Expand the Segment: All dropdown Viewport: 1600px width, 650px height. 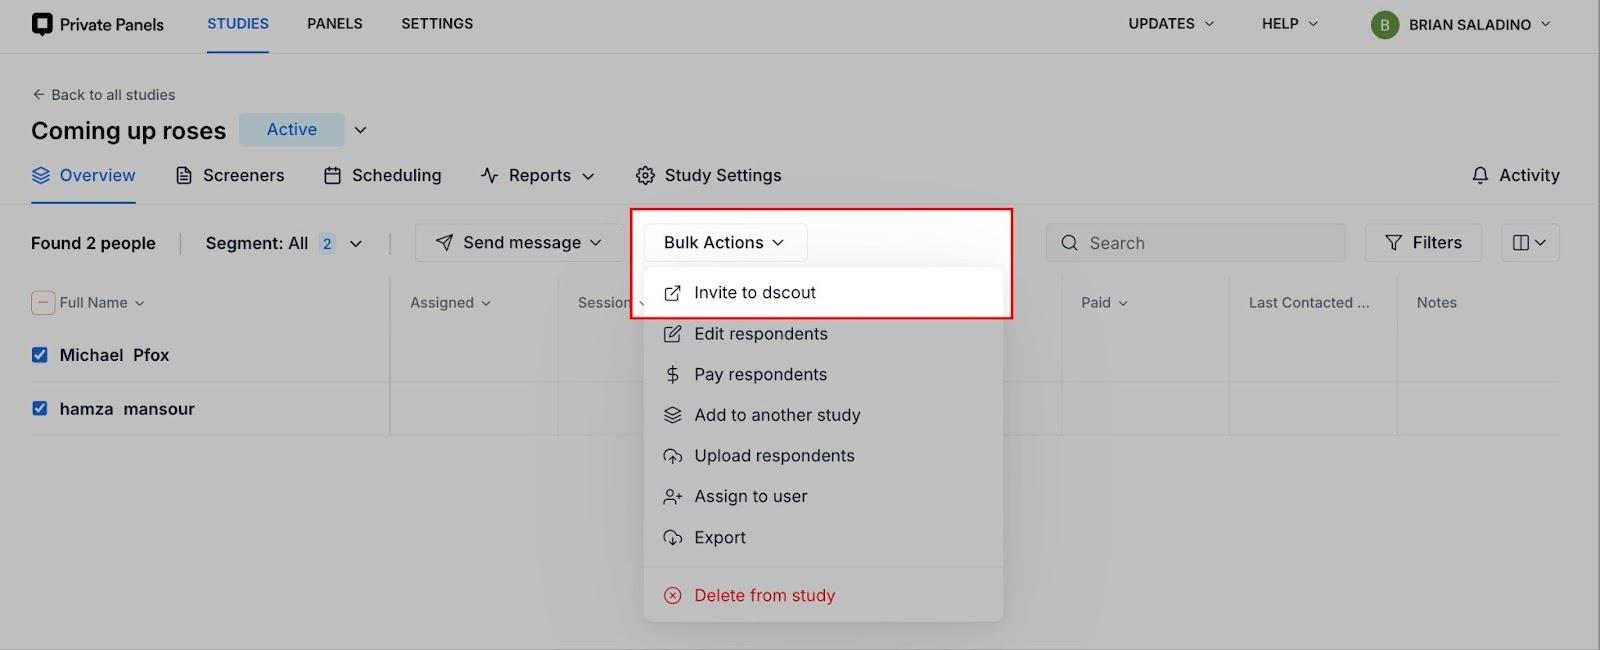pos(283,243)
